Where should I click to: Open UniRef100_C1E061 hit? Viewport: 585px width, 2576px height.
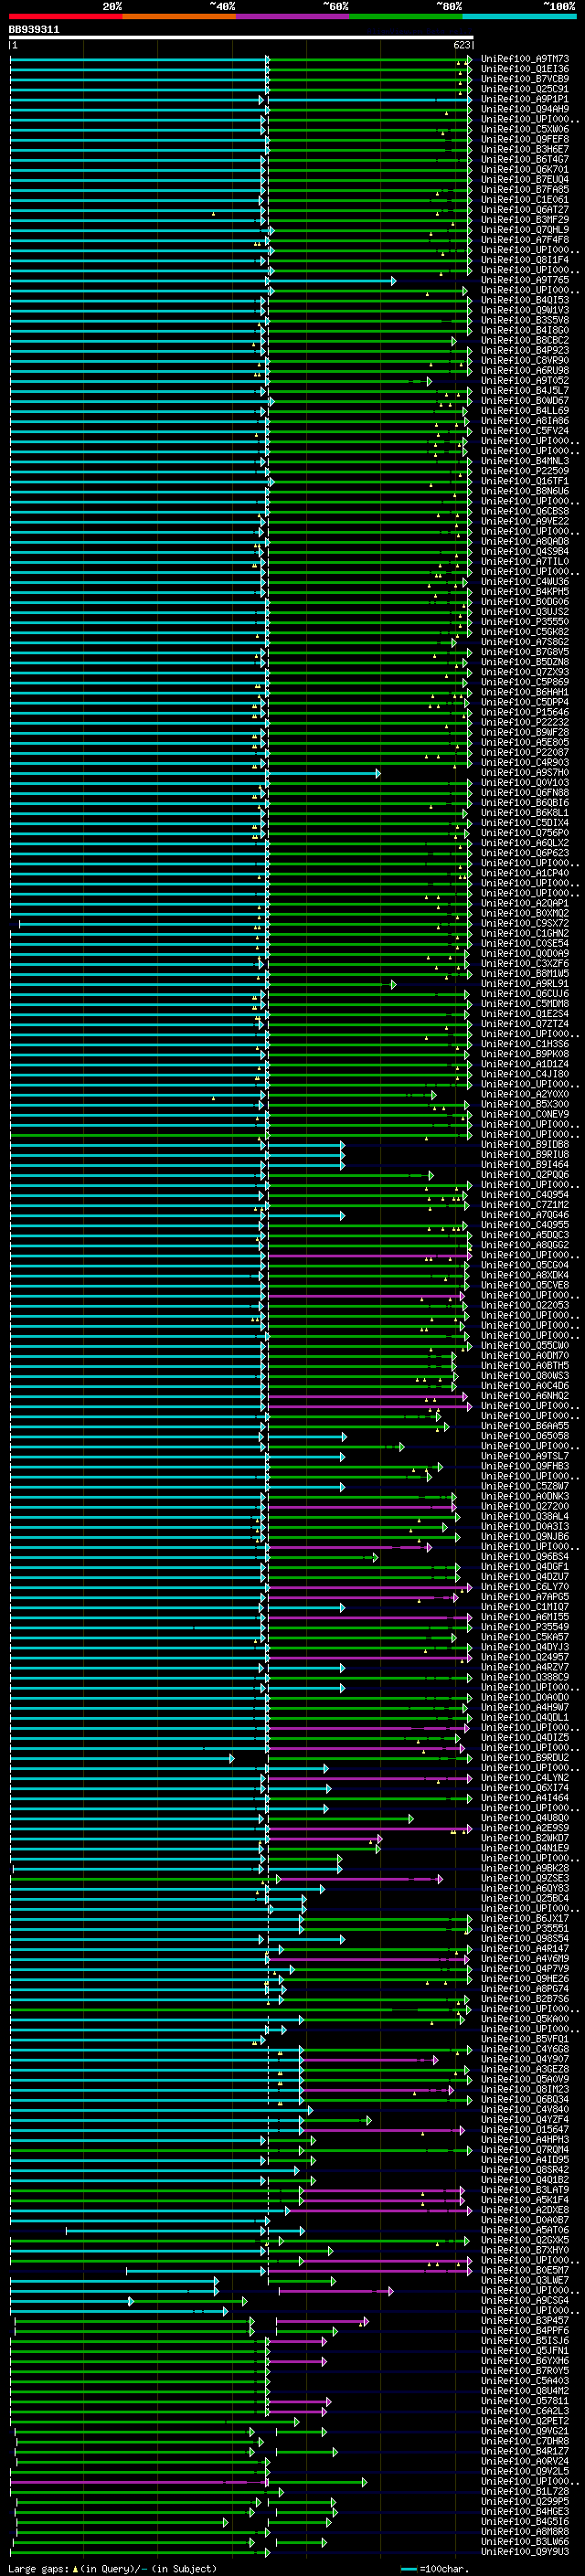click(x=525, y=199)
